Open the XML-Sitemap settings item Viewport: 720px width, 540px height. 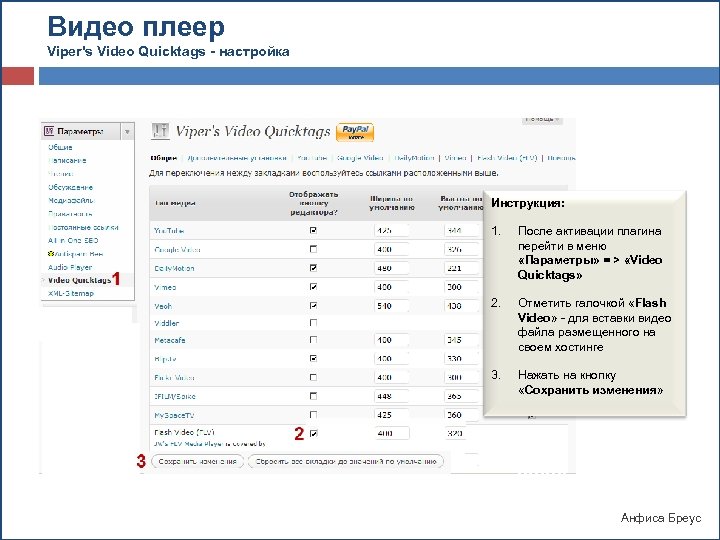pos(71,293)
